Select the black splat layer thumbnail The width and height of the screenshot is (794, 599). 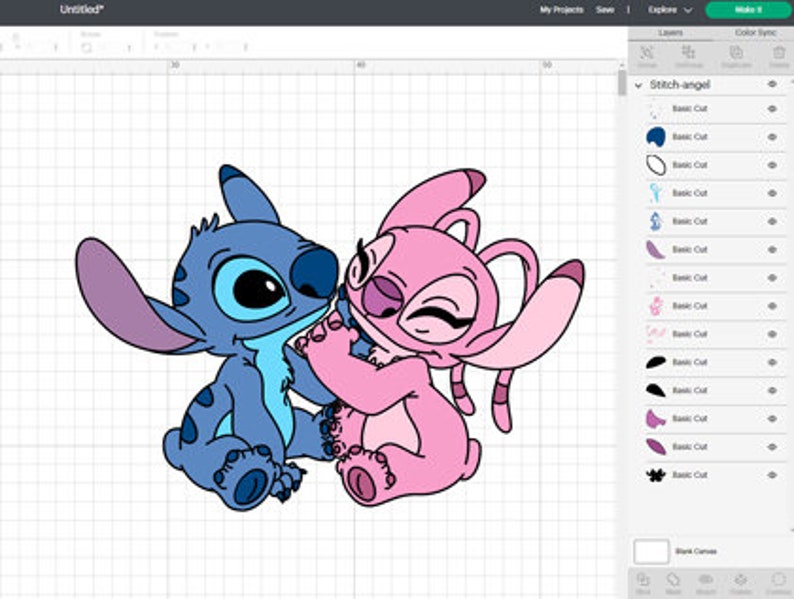(x=656, y=475)
